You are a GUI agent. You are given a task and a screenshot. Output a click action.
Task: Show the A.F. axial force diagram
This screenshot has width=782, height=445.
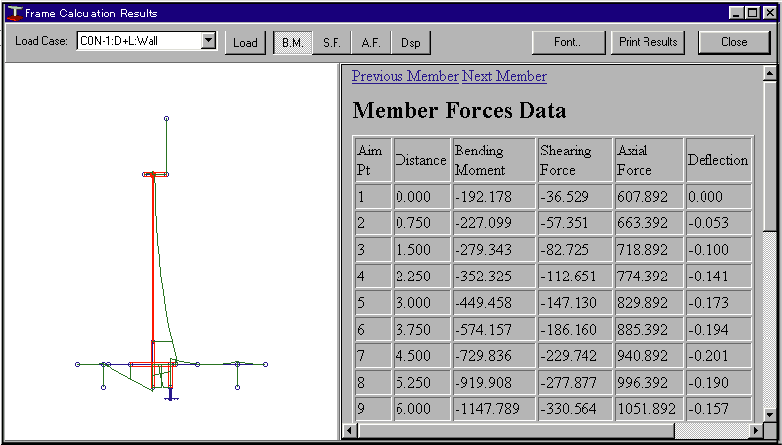click(371, 43)
